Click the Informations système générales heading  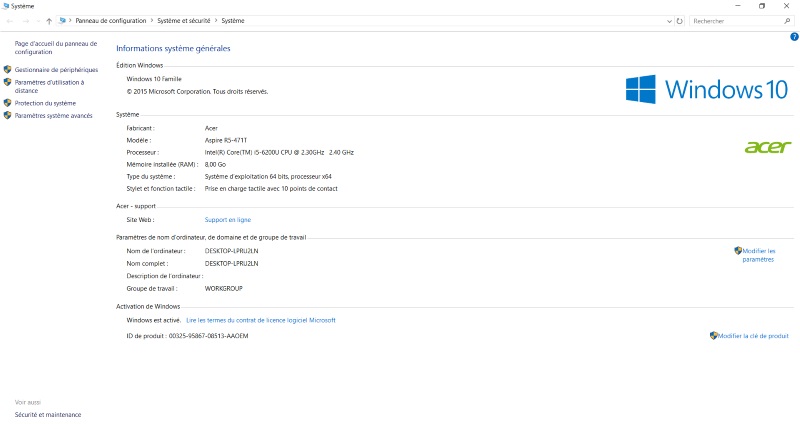point(173,48)
